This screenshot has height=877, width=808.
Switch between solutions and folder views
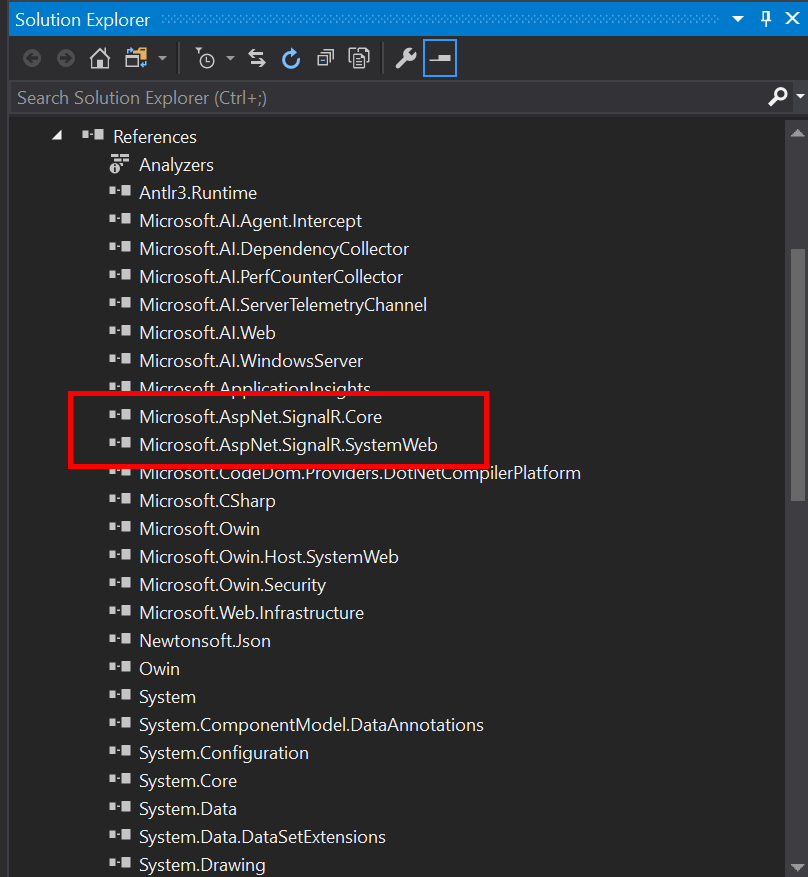[x=136, y=58]
